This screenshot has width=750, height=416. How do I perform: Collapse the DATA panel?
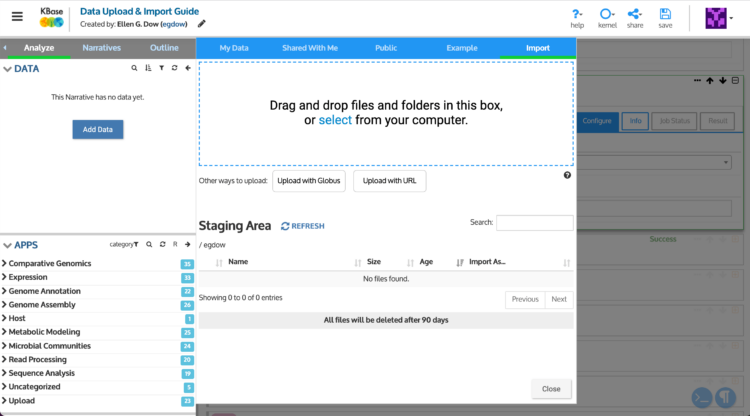[x=7, y=69]
